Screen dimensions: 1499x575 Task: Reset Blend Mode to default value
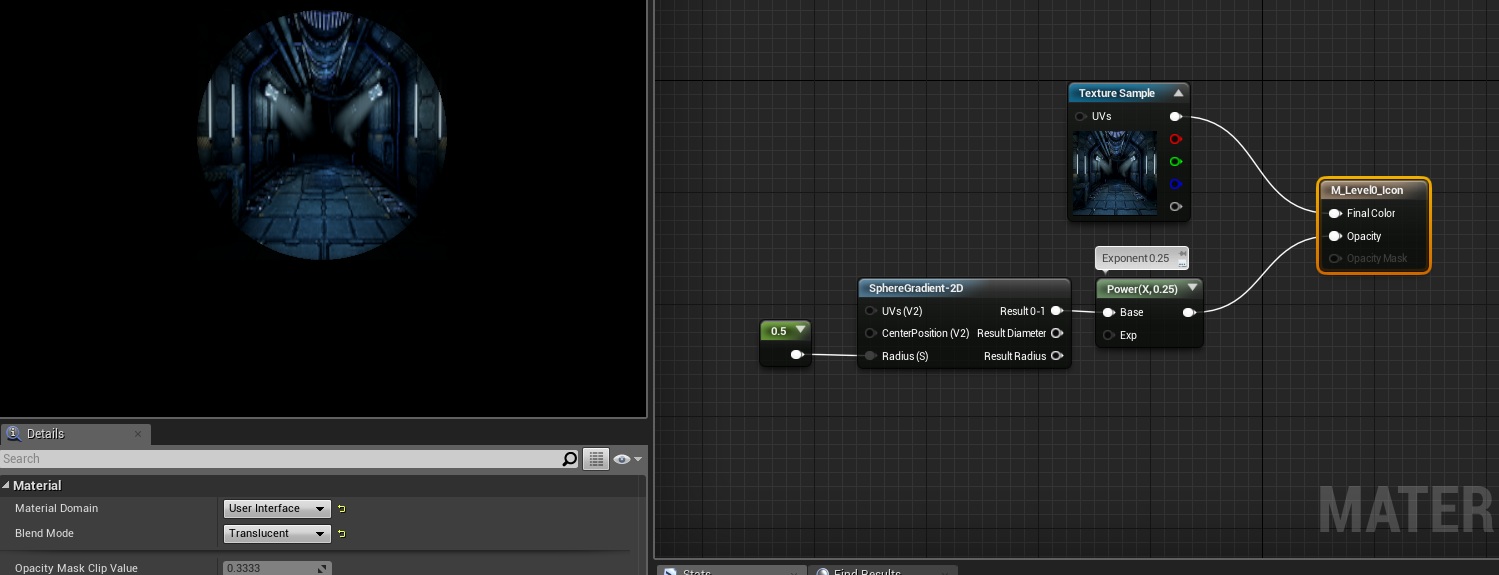[341, 534]
